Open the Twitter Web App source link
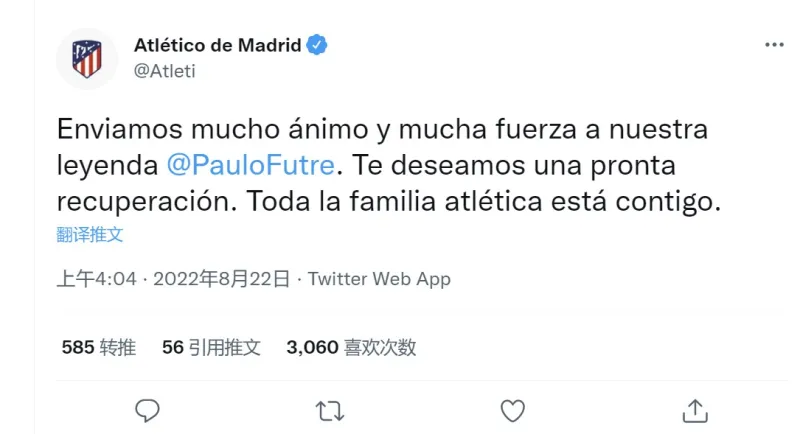 [379, 279]
